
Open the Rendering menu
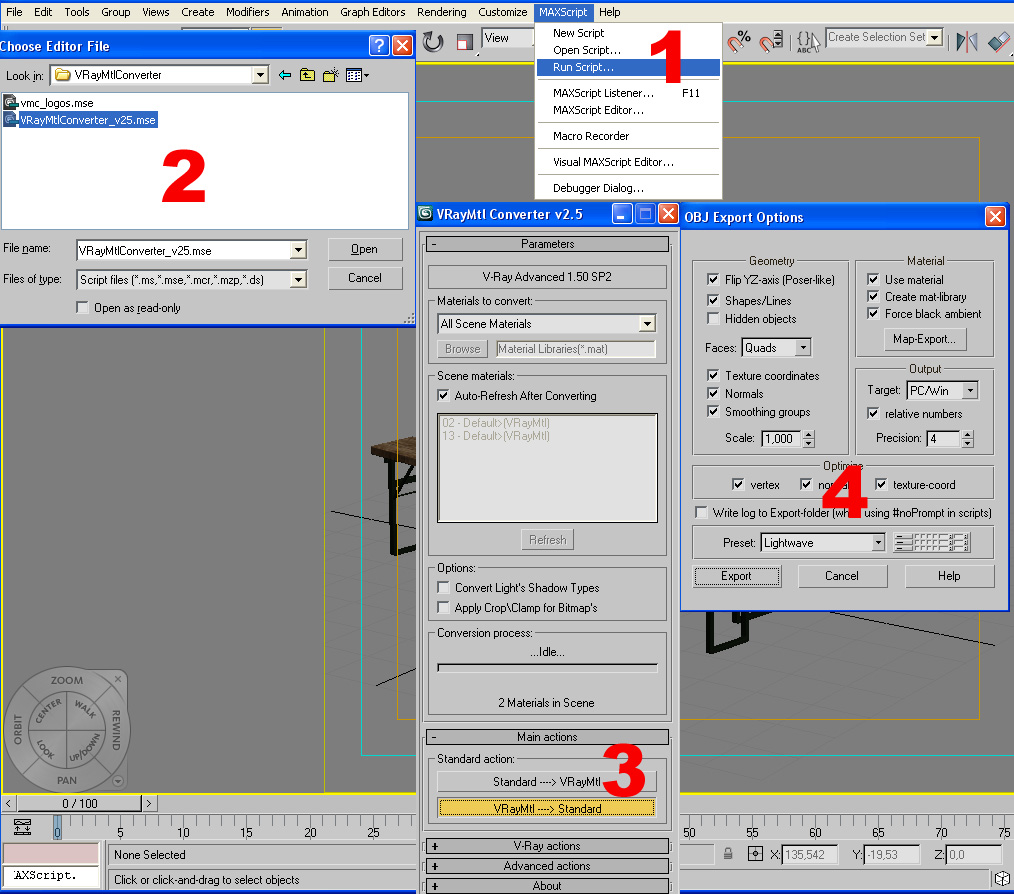click(441, 12)
